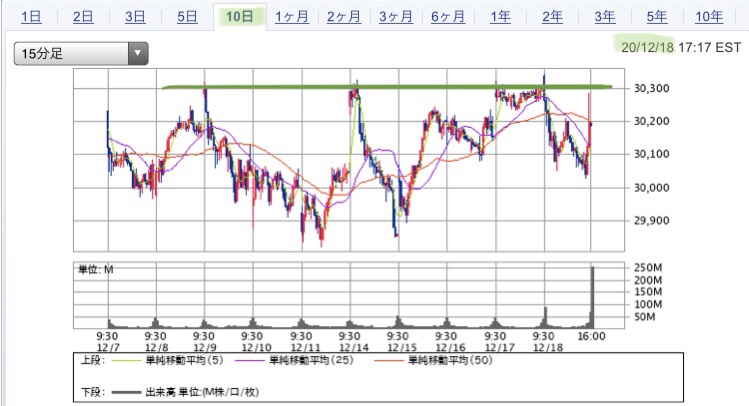Viewport: 749px width, 406px height.
Task: Open the 1ヶ月 chart range
Action: pyautogui.click(x=292, y=17)
